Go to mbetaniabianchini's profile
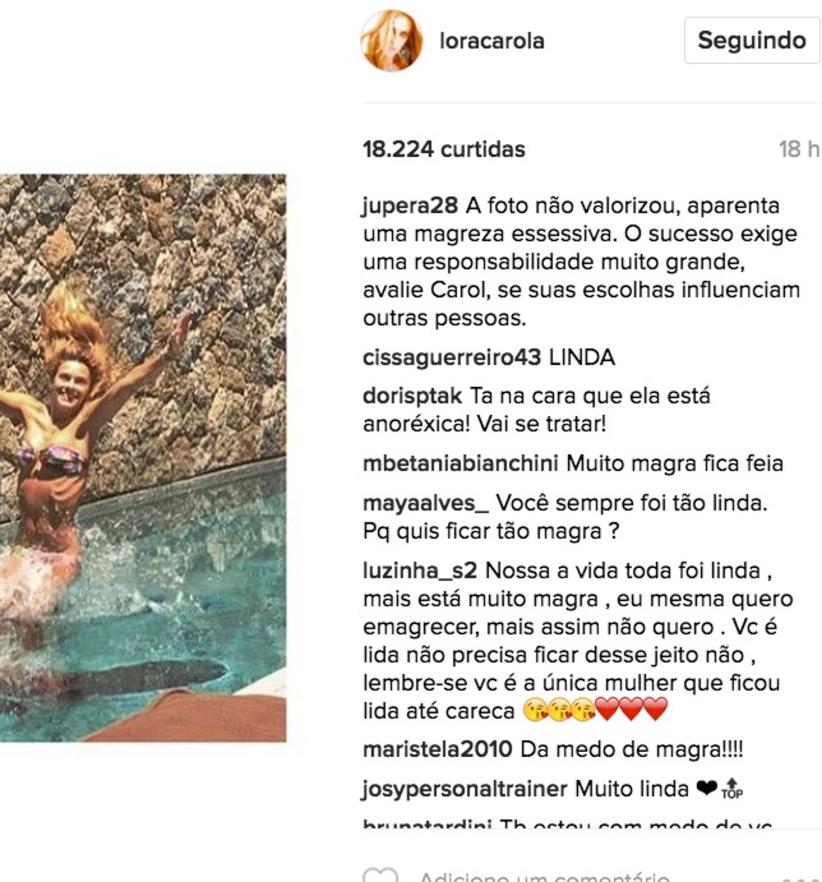The height and width of the screenshot is (882, 822). tap(461, 464)
